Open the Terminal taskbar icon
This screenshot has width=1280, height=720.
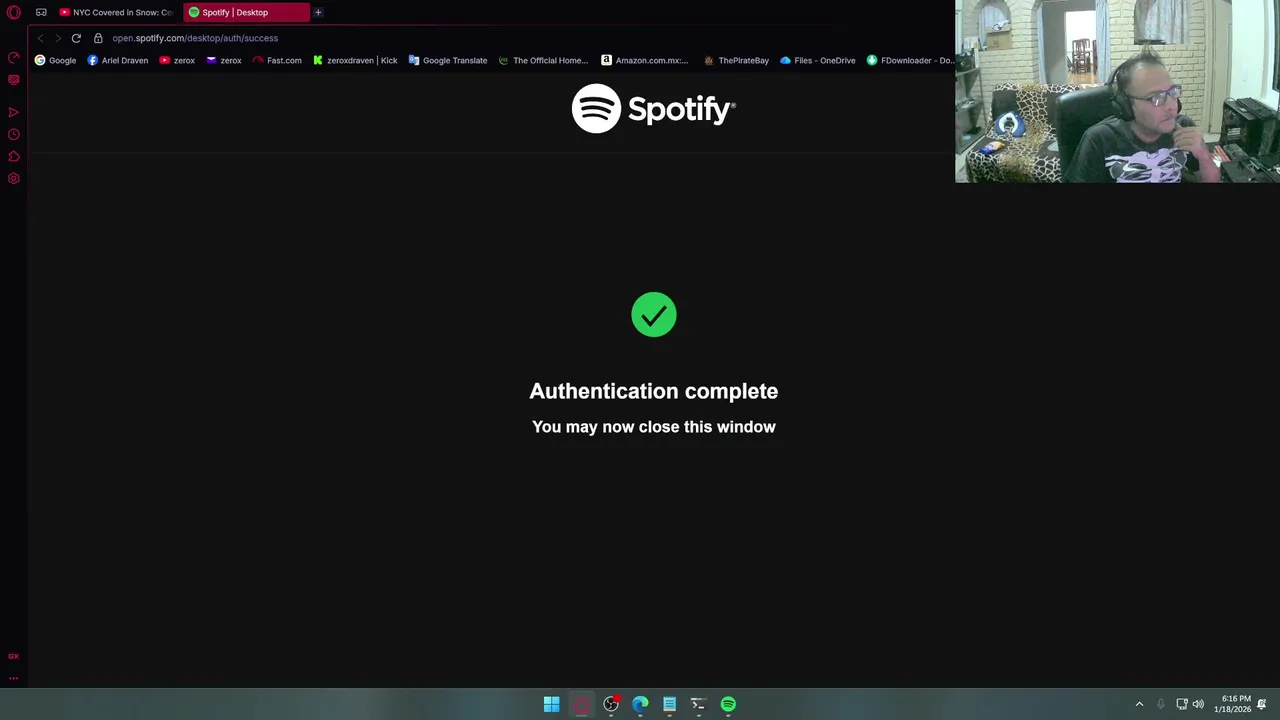tap(698, 704)
